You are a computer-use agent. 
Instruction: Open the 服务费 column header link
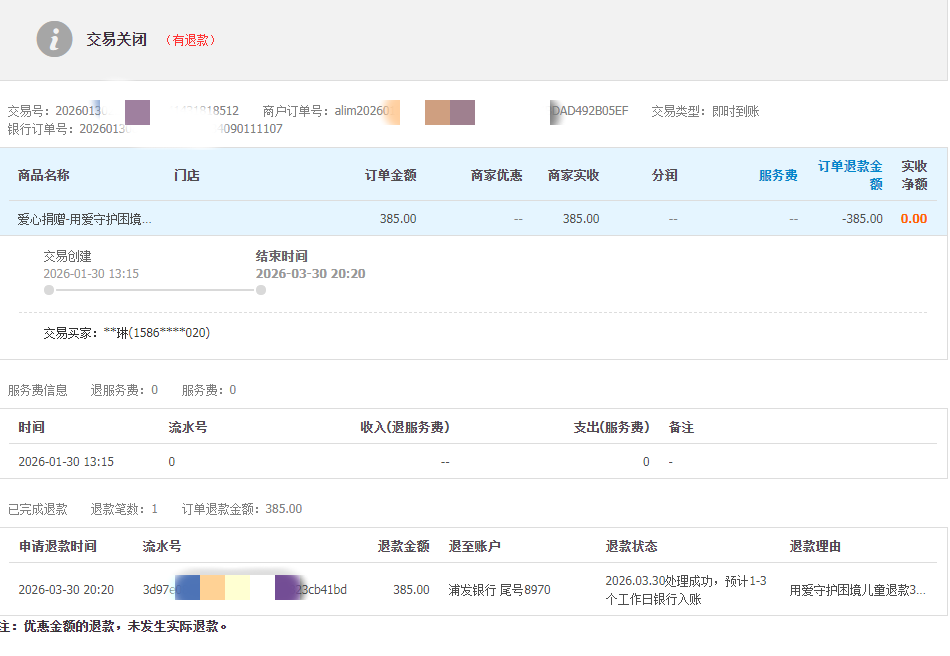778,175
